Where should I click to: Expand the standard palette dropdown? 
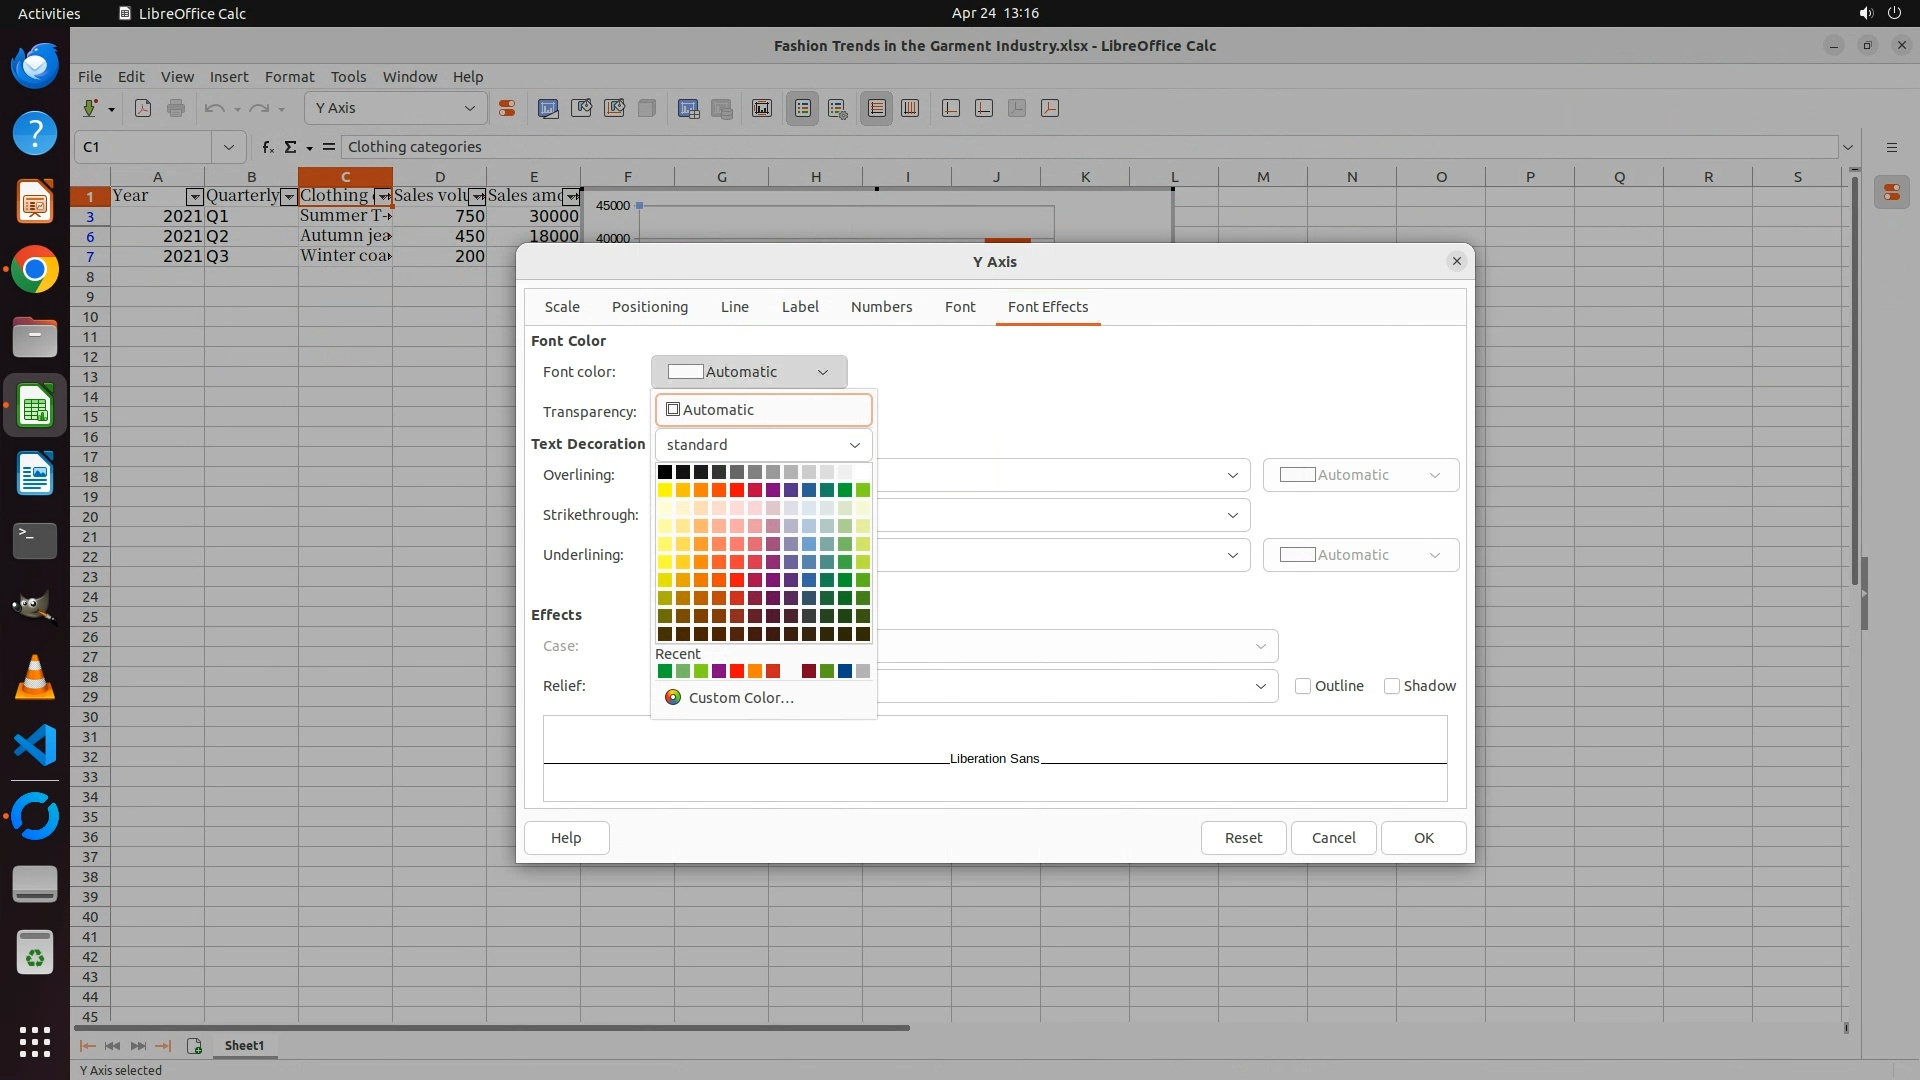pyautogui.click(x=763, y=445)
